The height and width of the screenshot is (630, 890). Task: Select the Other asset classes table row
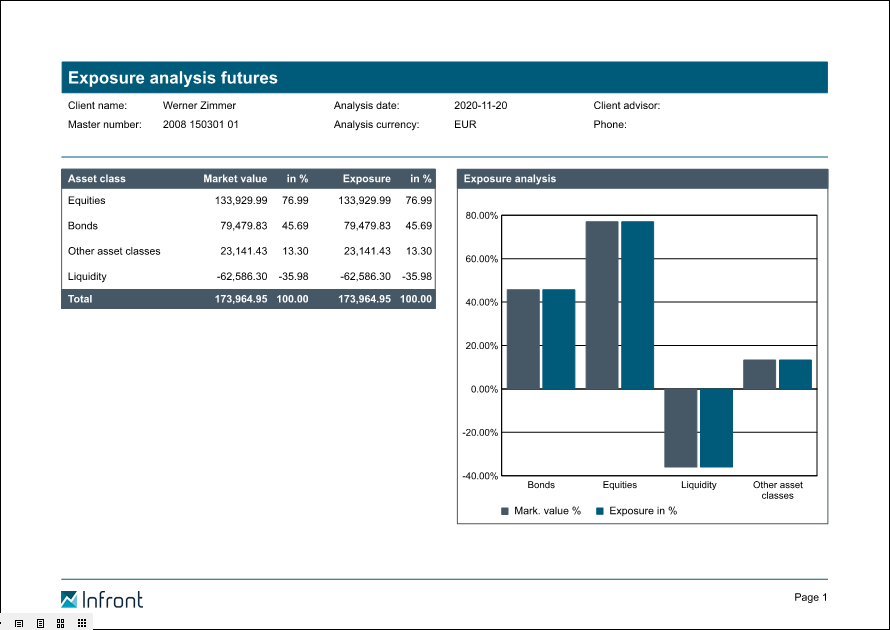[x=248, y=251]
